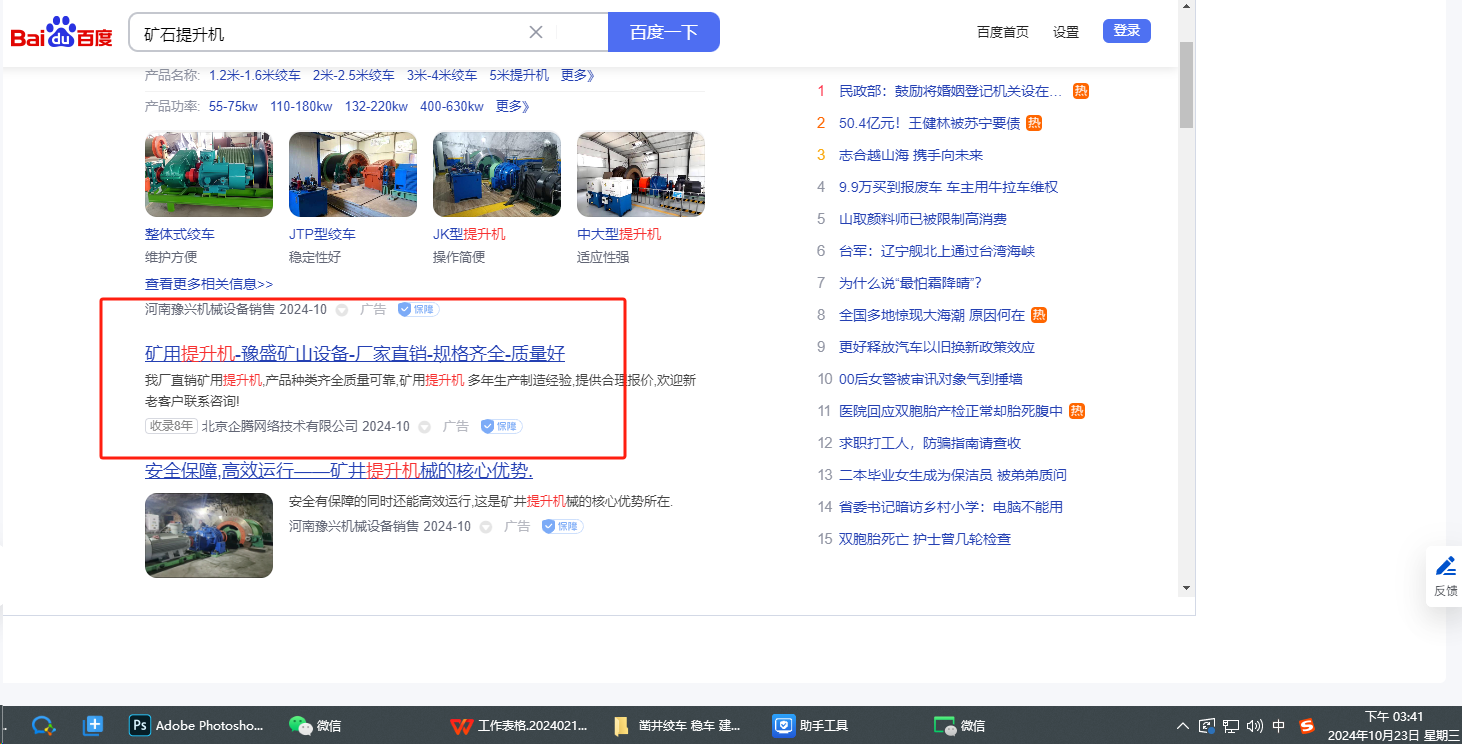
Task: Open hot search 医院回应双胞胎产检正常却胎死腹中
Action: [951, 411]
